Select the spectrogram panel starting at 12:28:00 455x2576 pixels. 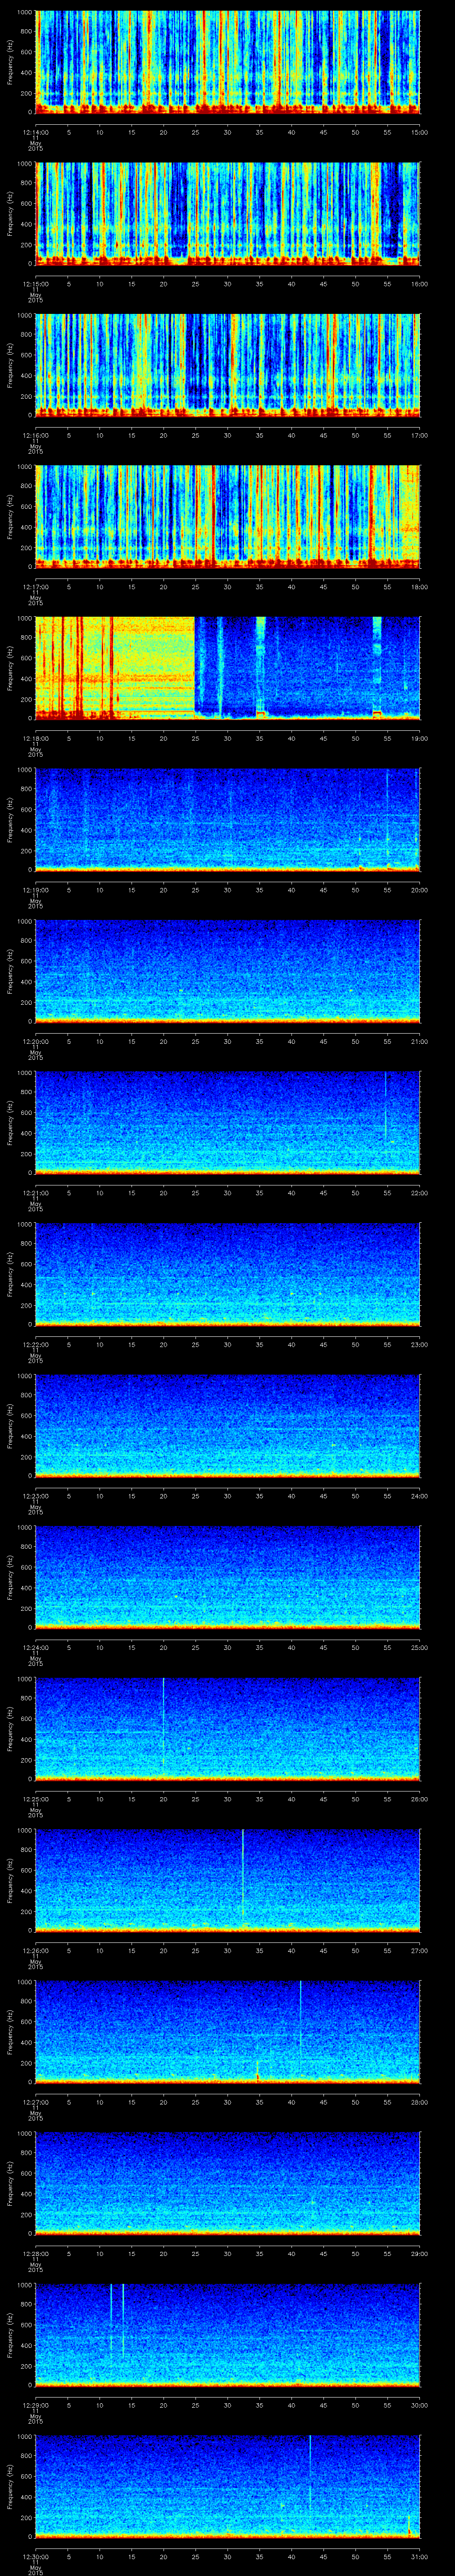pos(228,2183)
